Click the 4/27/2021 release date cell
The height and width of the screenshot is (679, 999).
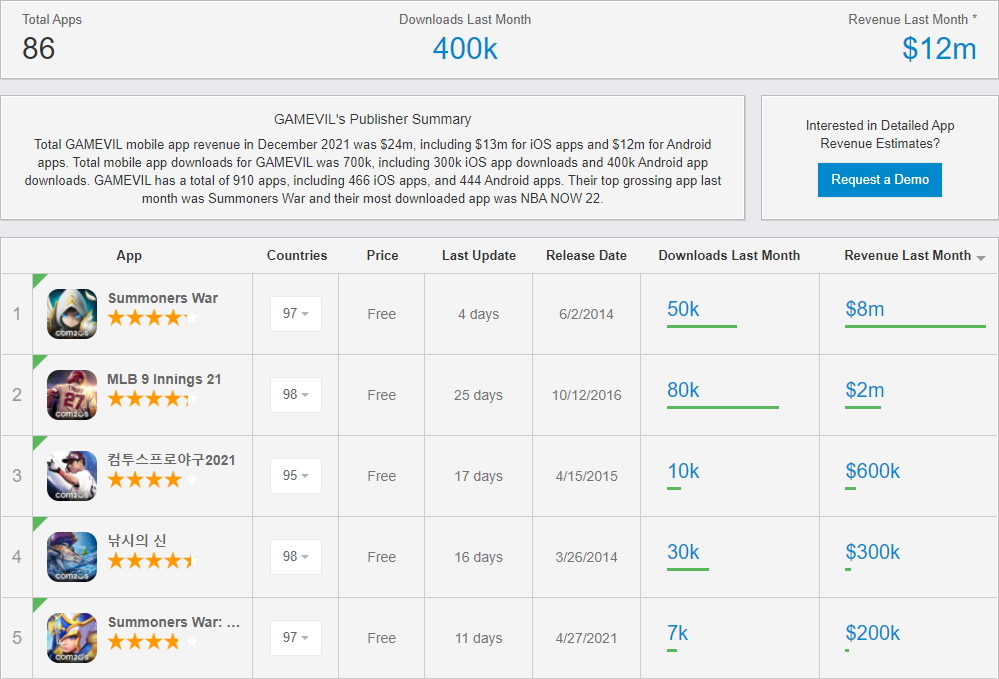click(x=586, y=638)
